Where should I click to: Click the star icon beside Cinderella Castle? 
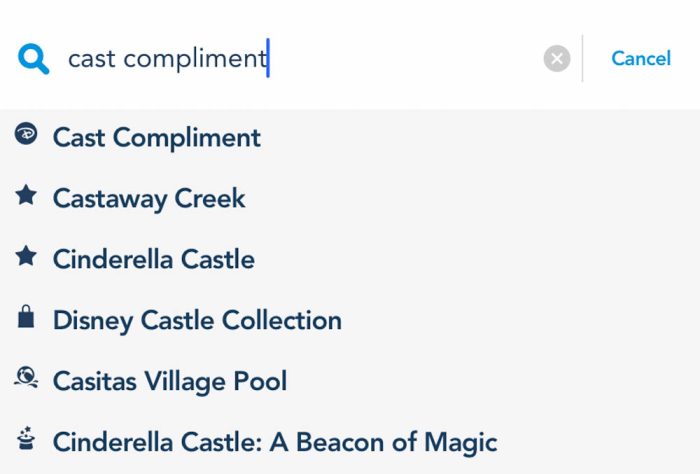[26, 256]
